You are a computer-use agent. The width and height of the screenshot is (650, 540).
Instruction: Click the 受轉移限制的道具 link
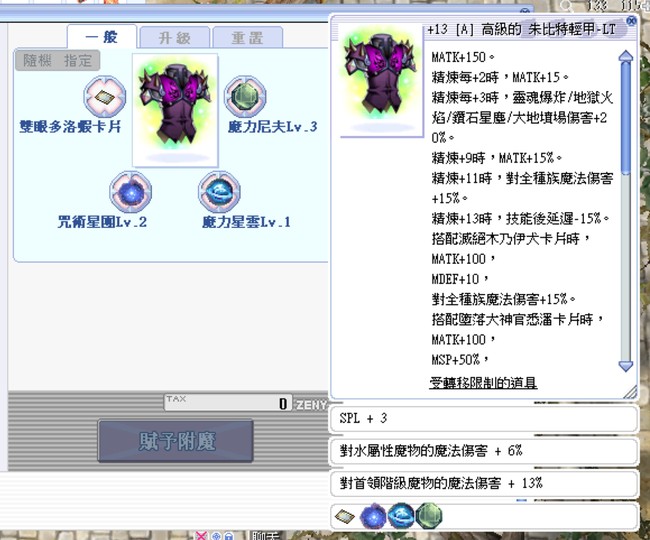tap(483, 383)
